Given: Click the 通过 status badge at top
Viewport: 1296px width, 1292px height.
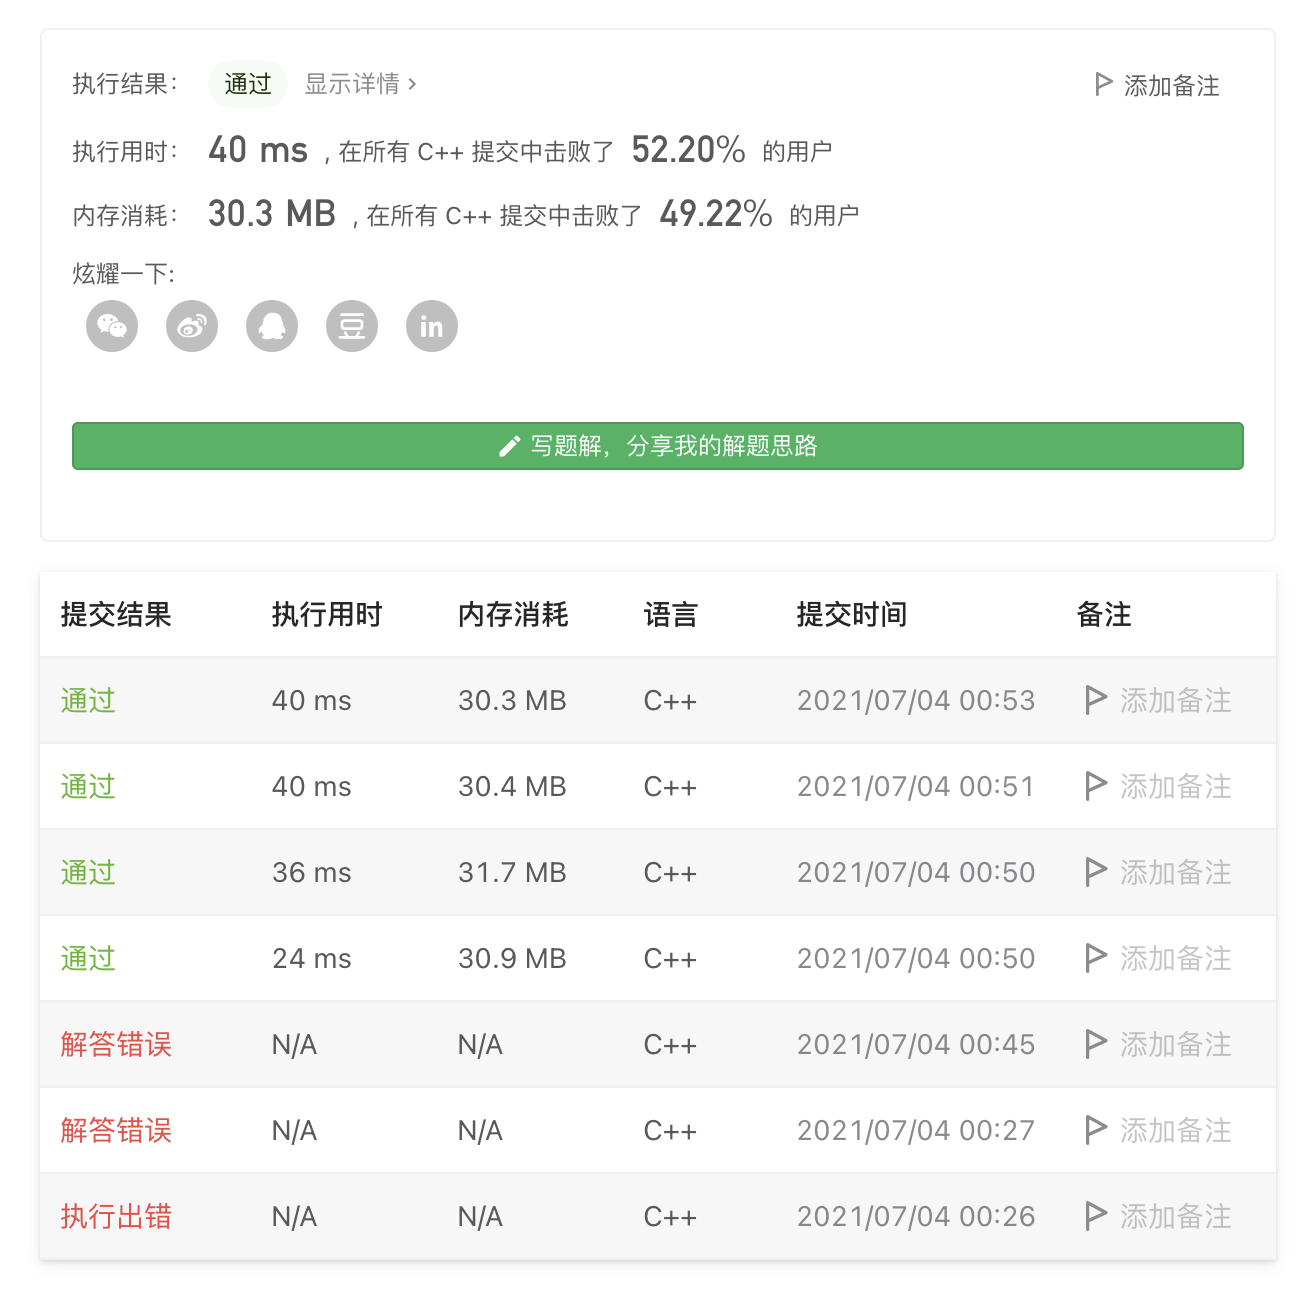Looking at the screenshot, I should click(247, 84).
